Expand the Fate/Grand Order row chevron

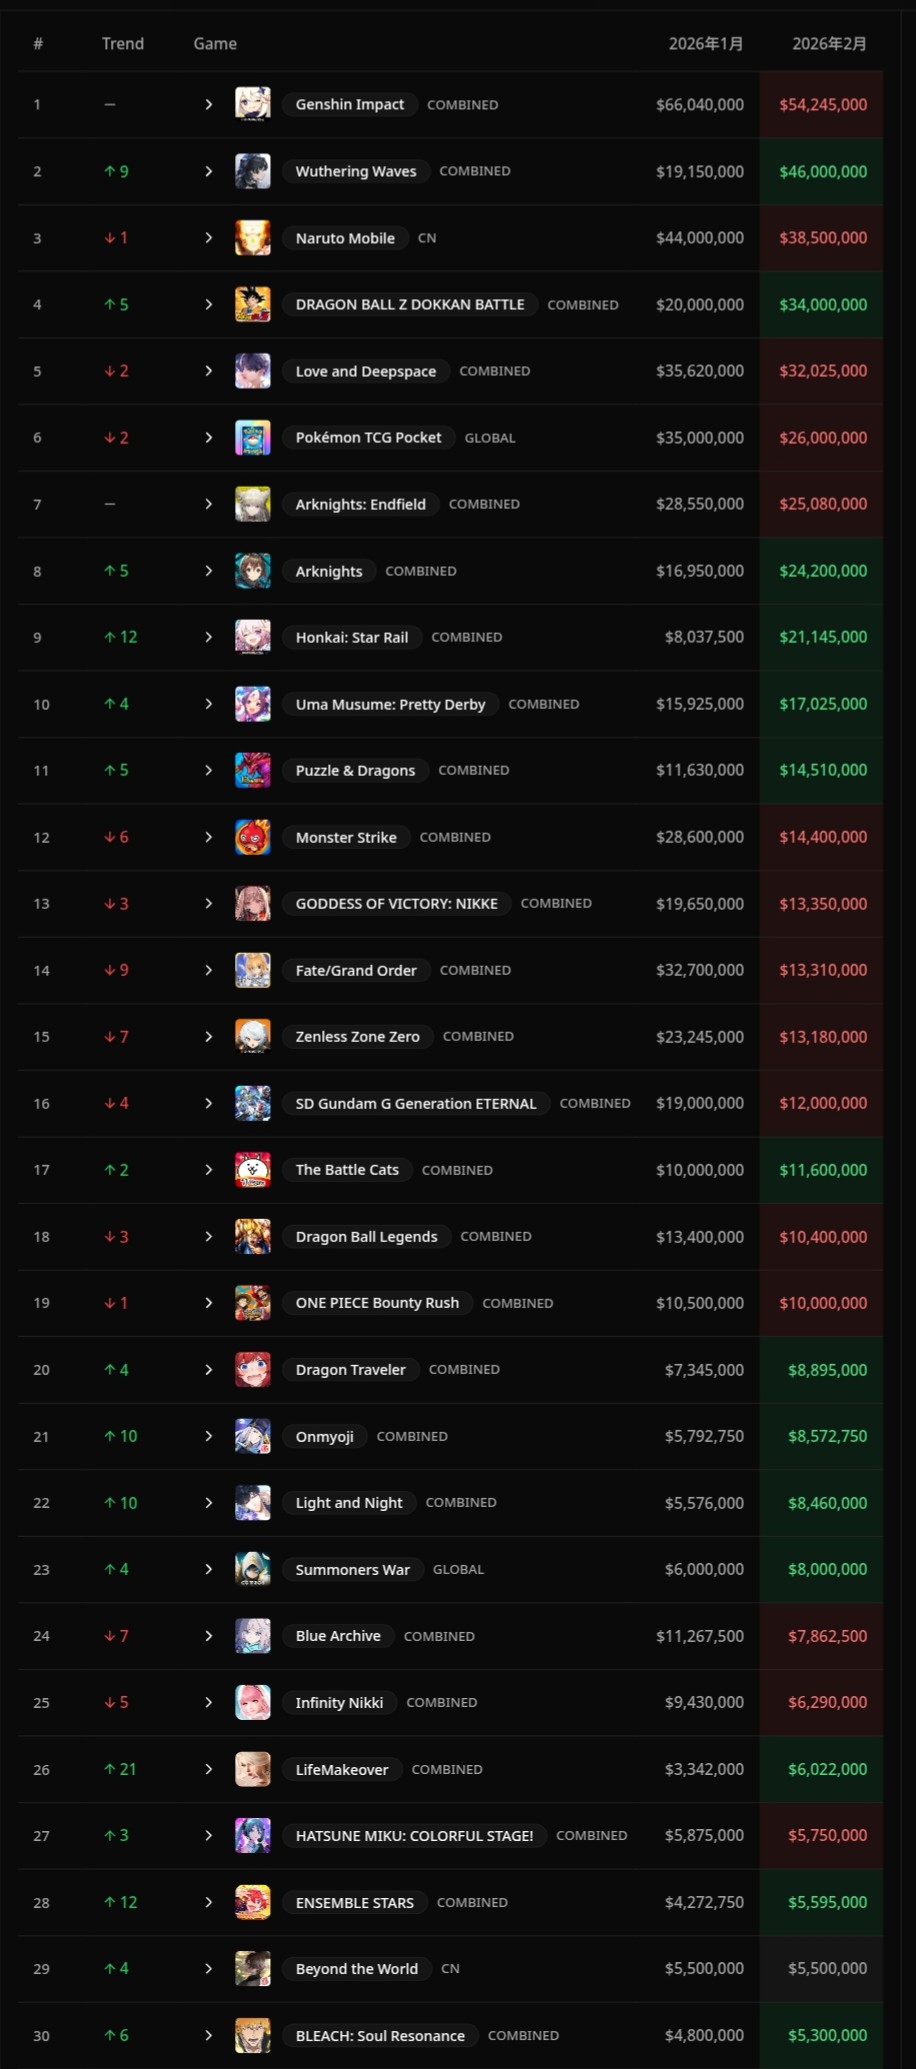coord(208,970)
